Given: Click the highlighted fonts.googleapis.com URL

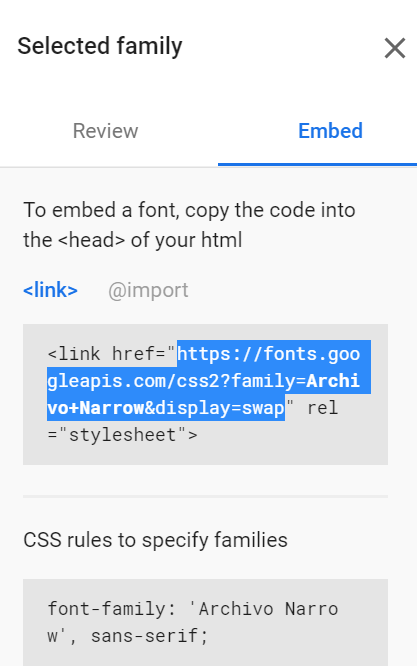Looking at the screenshot, I should click(x=208, y=381).
